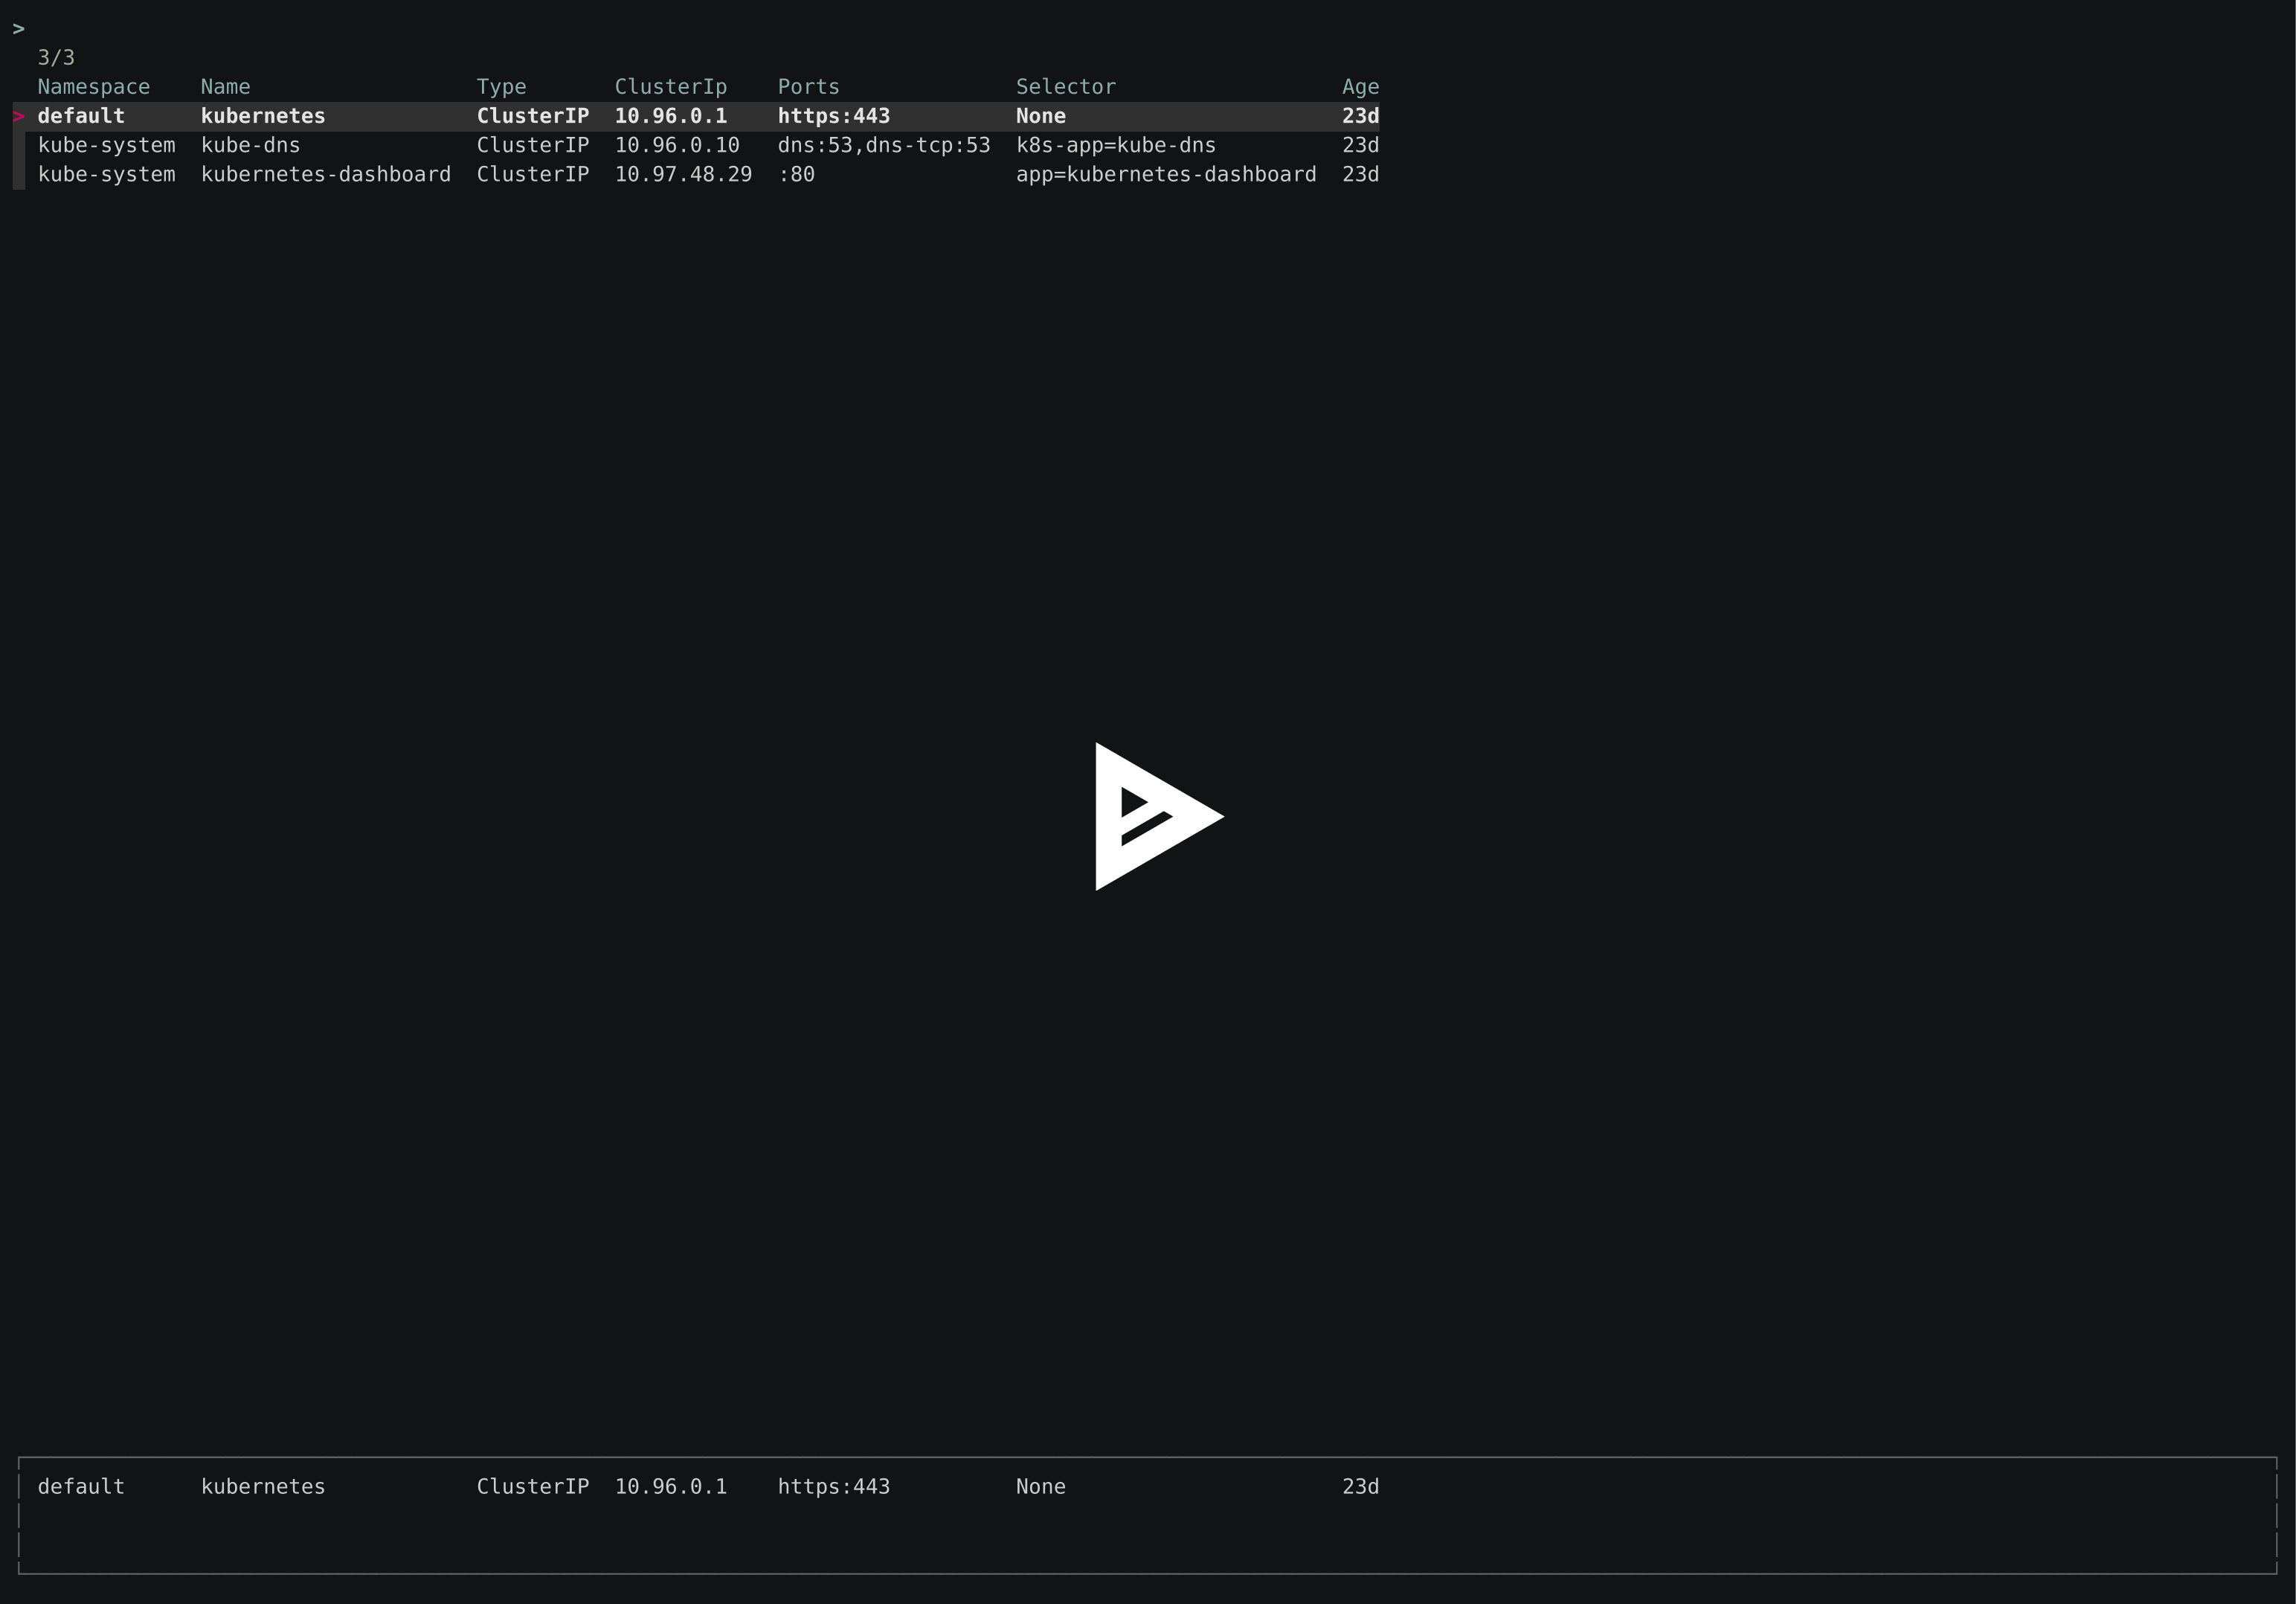Click the 10.96.0.1 cluster IP in highlighted row
The image size is (2296, 1604).
point(671,116)
